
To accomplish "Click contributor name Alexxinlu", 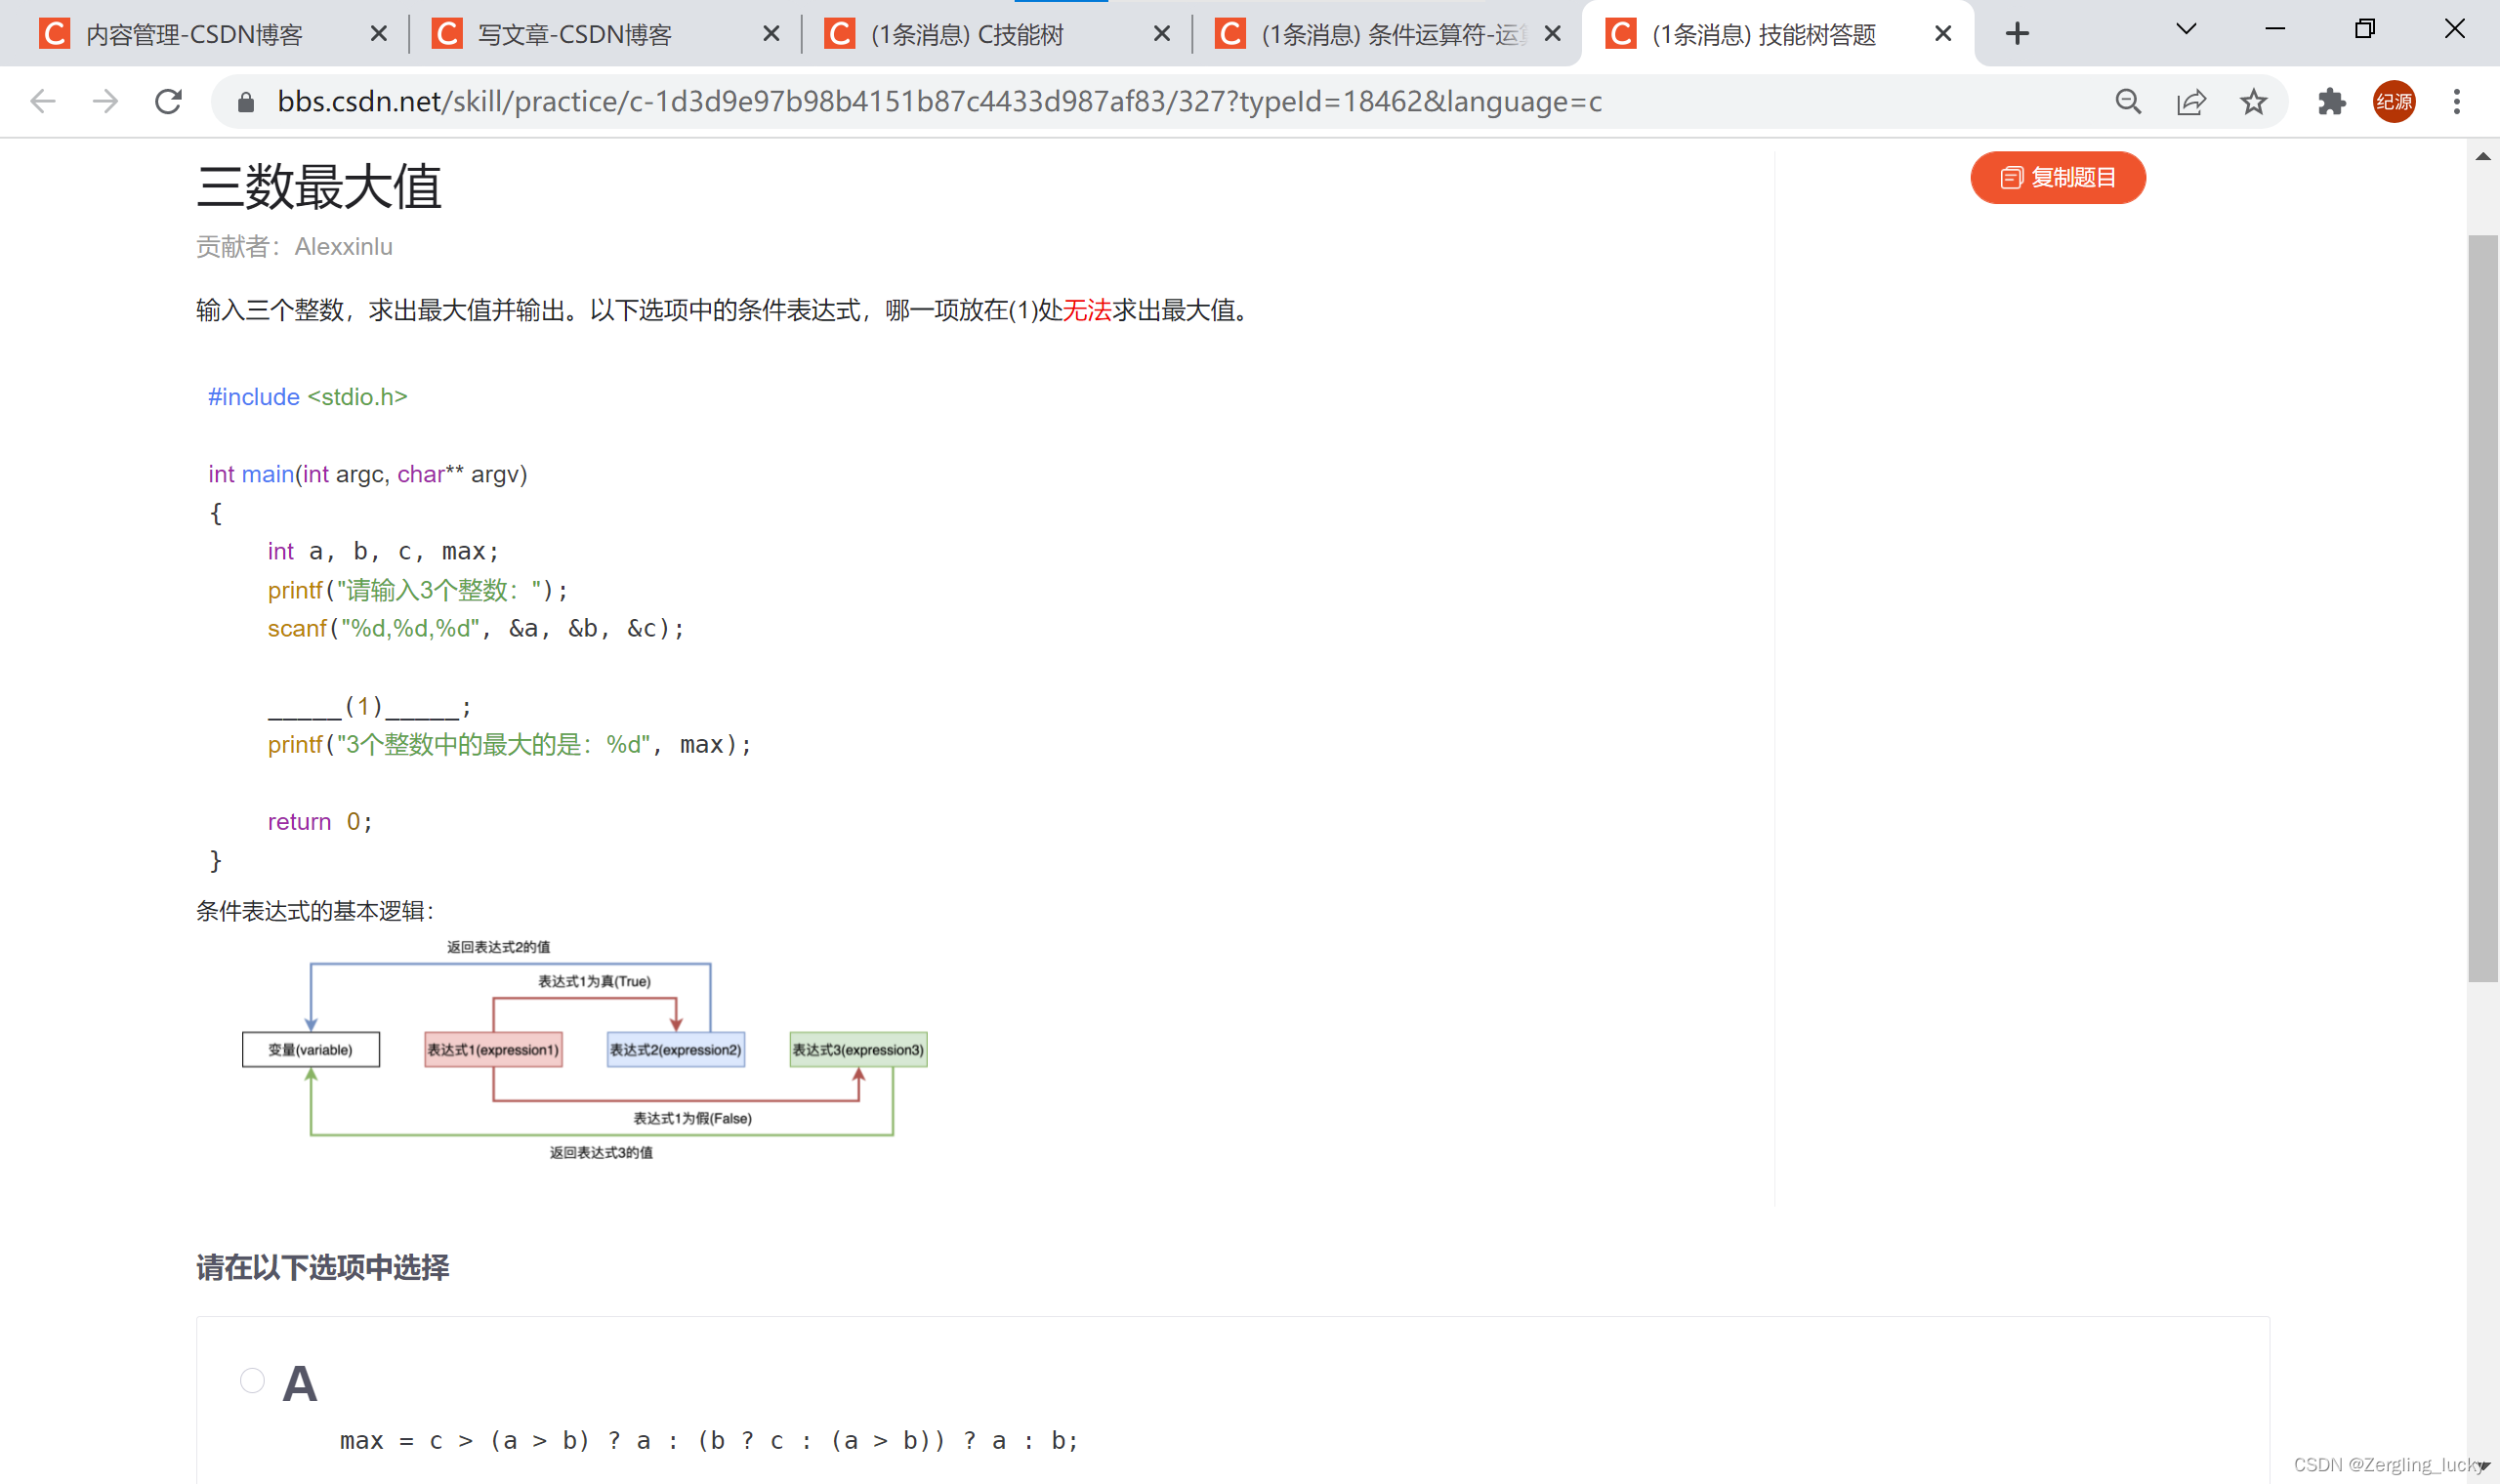I will [x=343, y=247].
